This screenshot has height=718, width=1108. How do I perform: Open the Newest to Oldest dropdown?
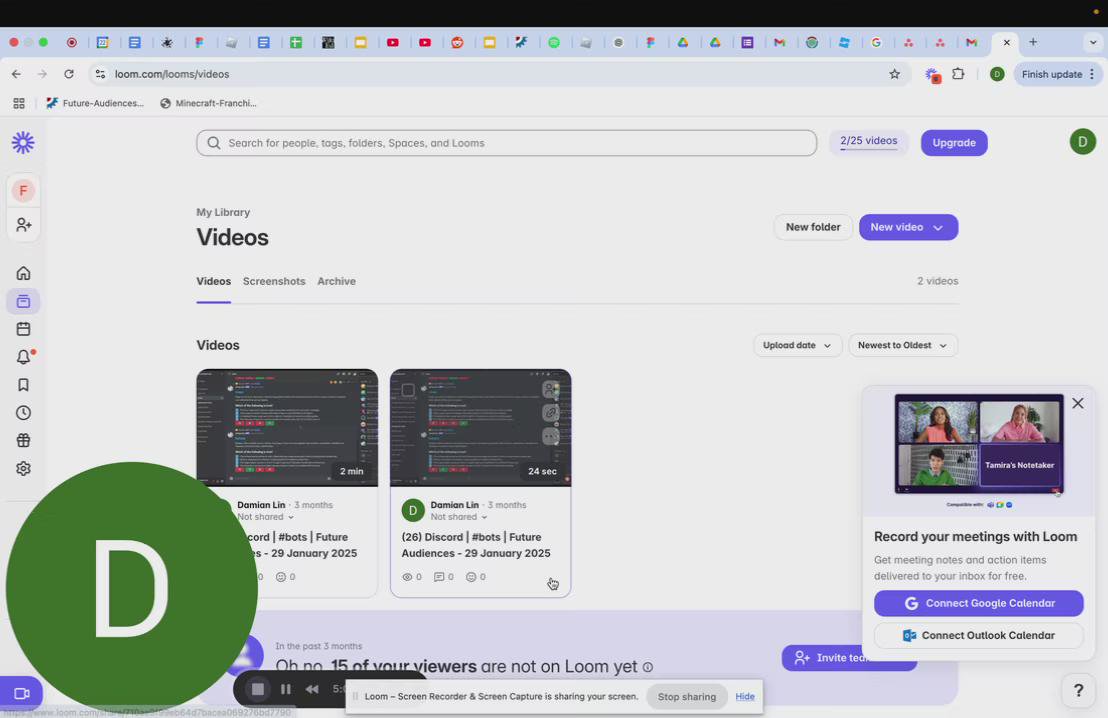[x=902, y=345]
